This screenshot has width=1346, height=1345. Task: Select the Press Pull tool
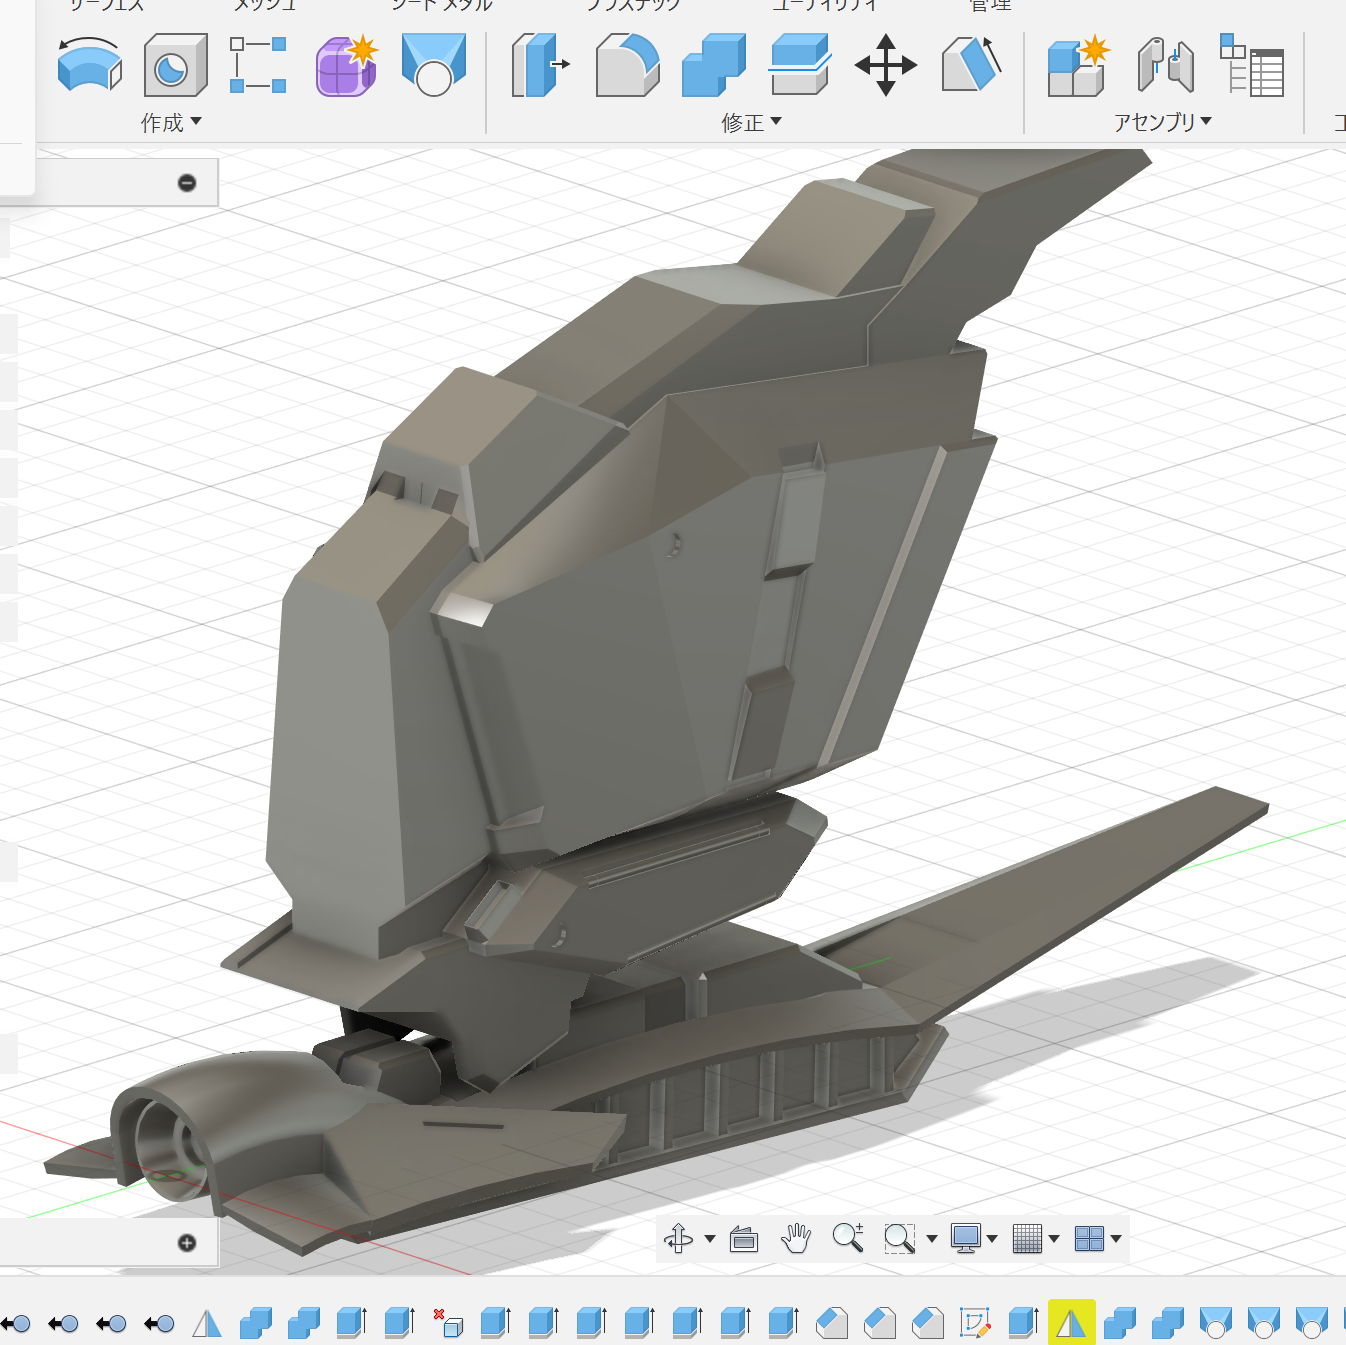[x=539, y=65]
